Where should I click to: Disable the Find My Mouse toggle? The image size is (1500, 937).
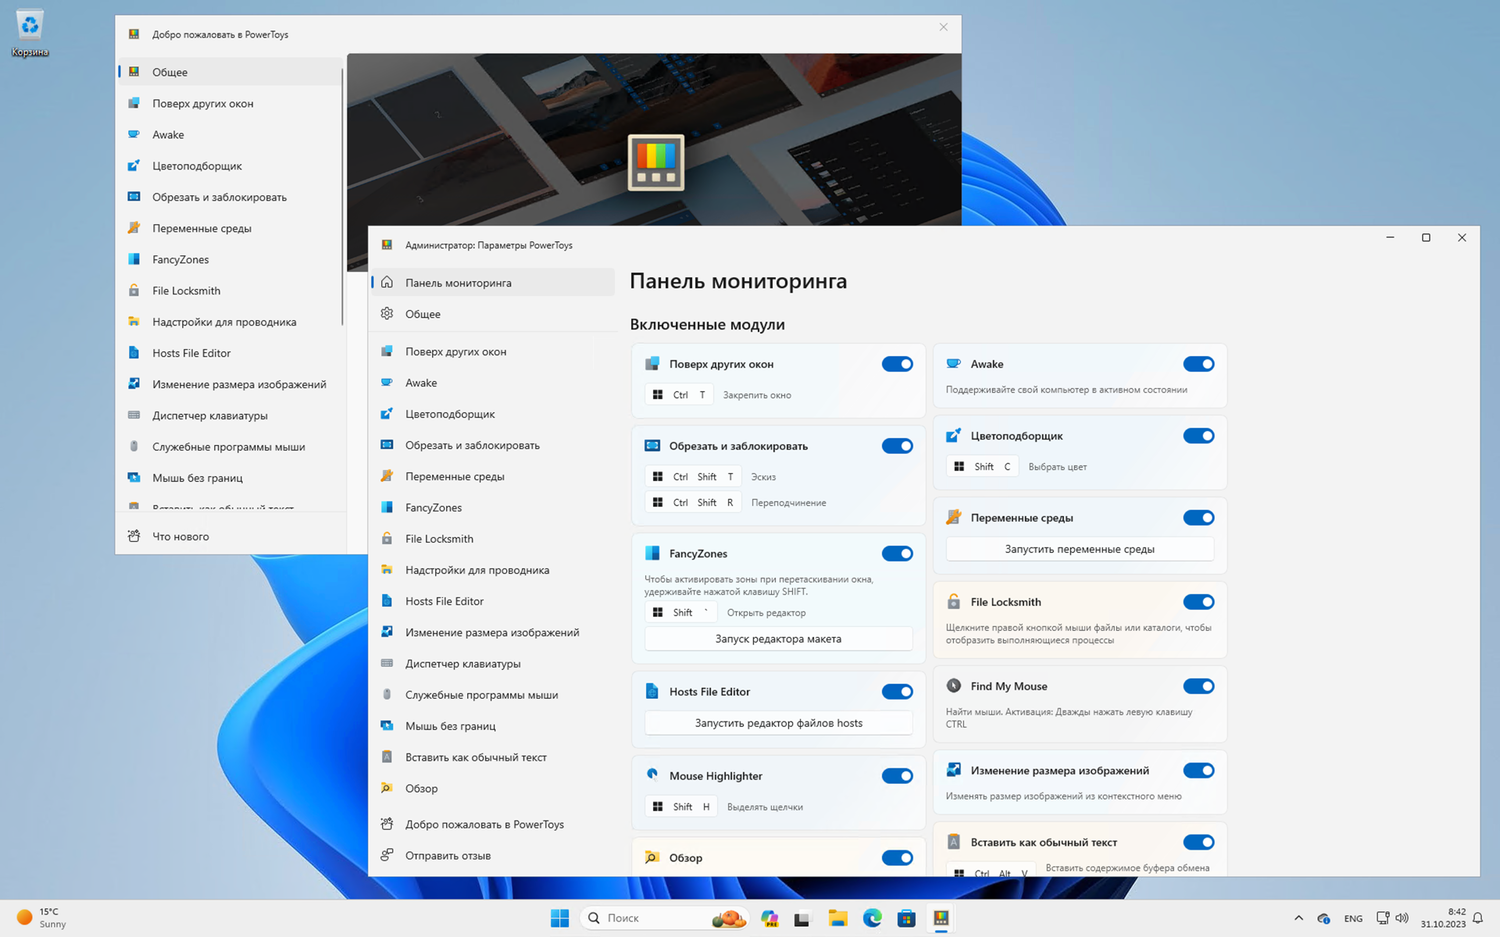1198,686
